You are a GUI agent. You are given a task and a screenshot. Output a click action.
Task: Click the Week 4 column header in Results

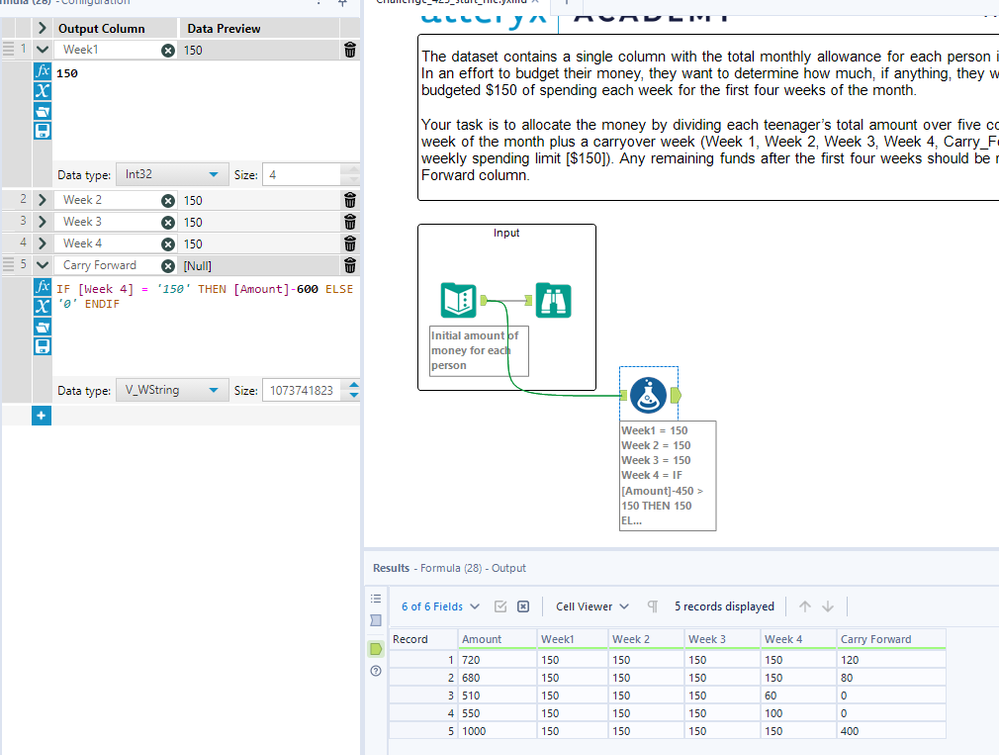coord(798,639)
